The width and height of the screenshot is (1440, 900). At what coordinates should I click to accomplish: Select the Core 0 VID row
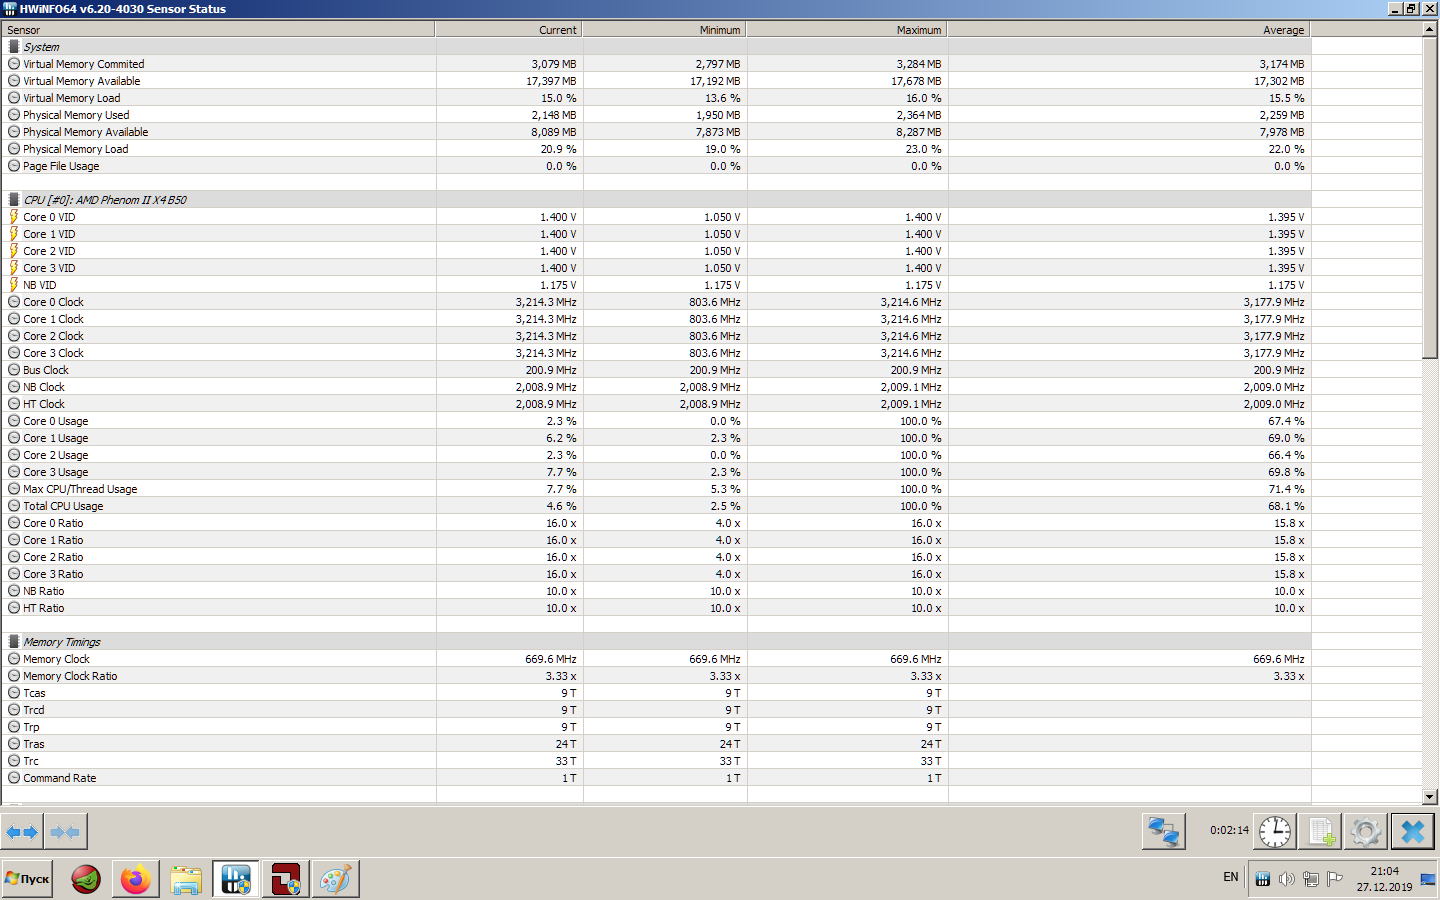[656, 217]
